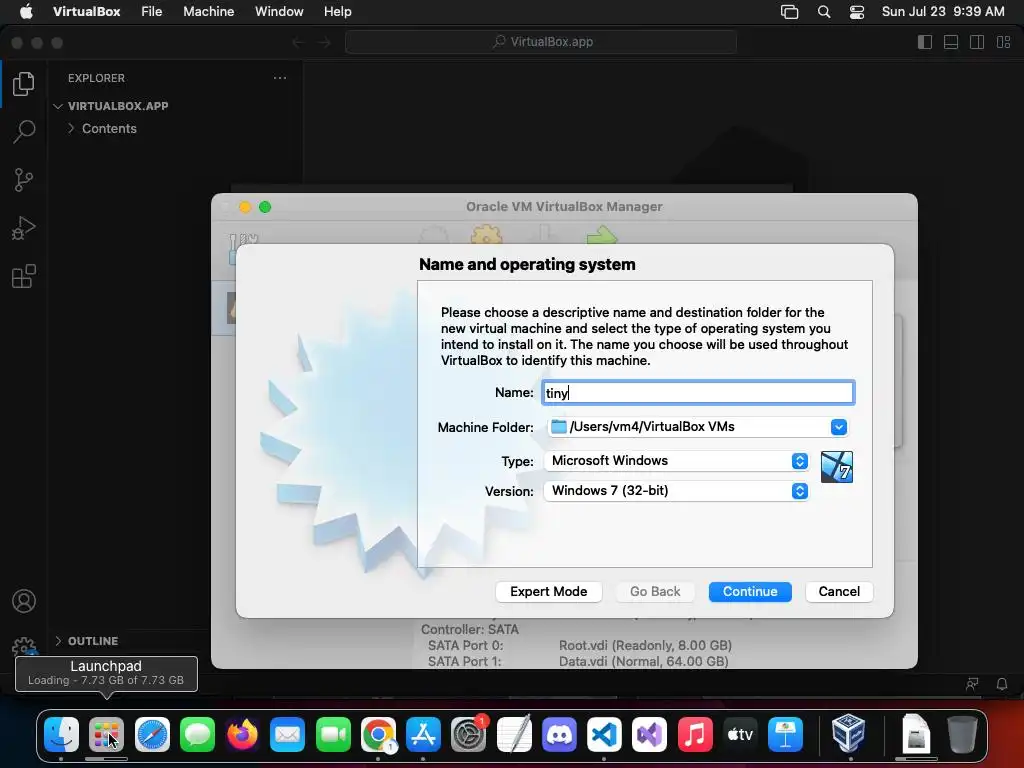Open the Help menu
The height and width of the screenshot is (768, 1024).
(x=338, y=12)
